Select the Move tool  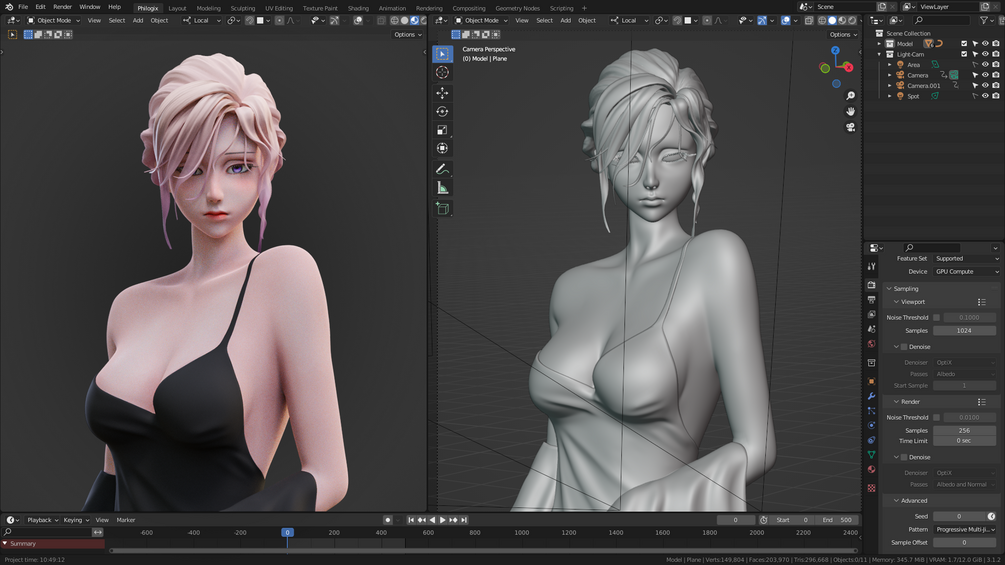coord(442,93)
